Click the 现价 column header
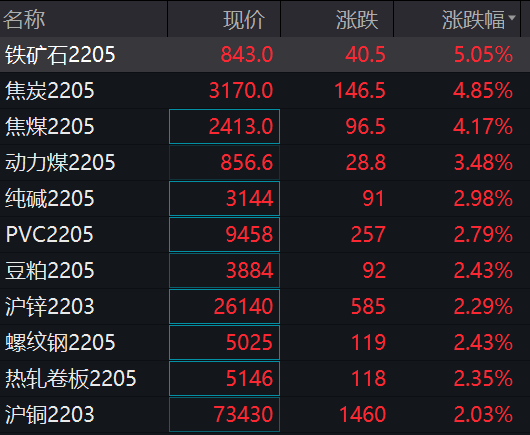The image size is (530, 435). tap(244, 20)
